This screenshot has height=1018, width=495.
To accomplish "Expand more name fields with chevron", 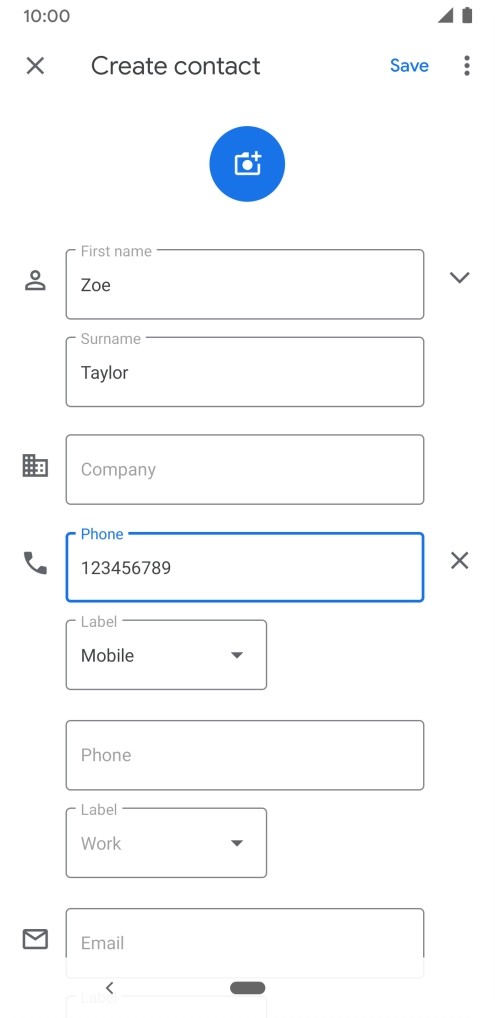I will pos(459,277).
